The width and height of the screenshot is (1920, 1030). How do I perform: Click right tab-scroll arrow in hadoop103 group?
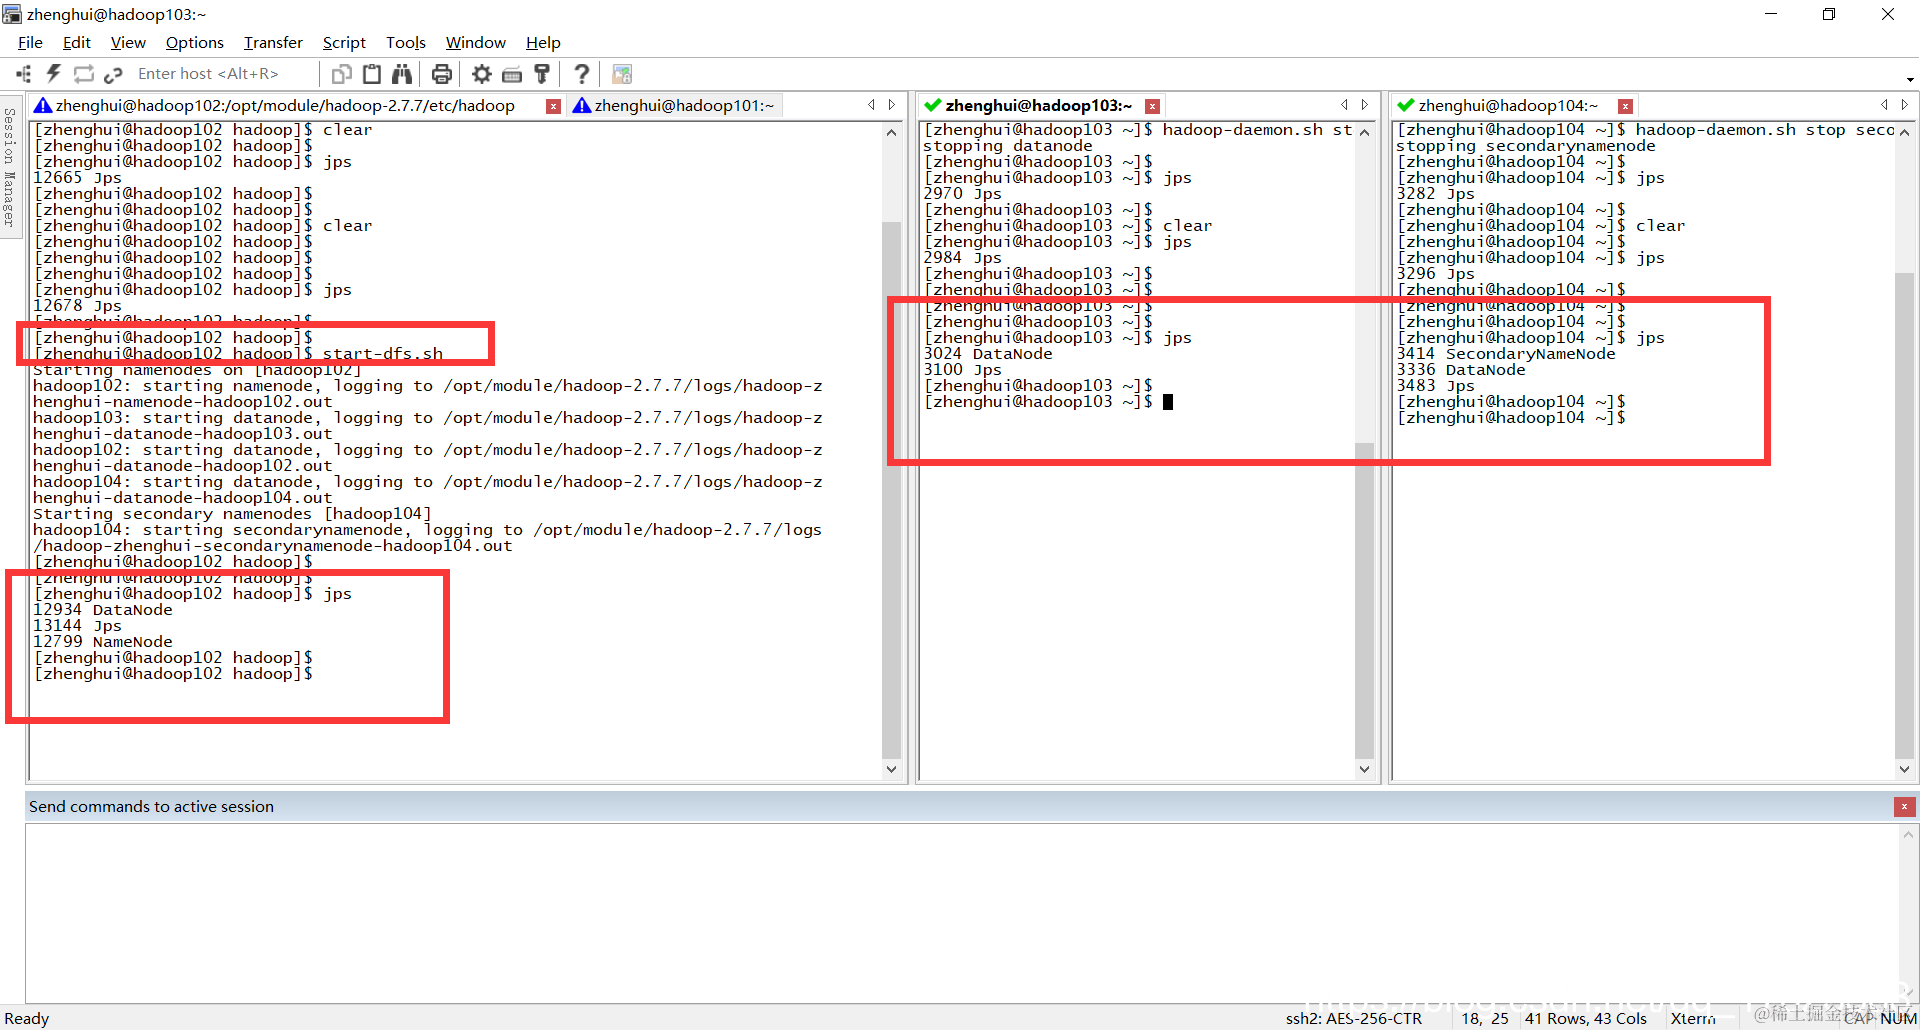click(1365, 105)
